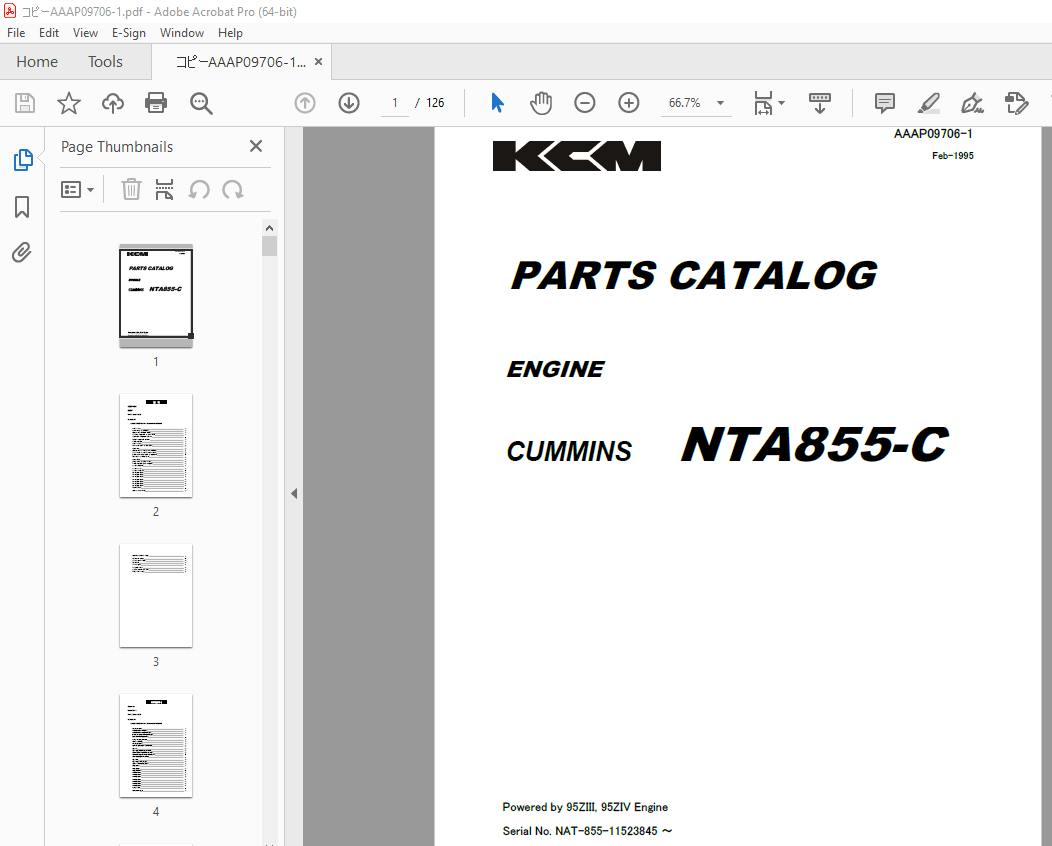
Task: Click the Highlighter tool icon
Action: 928,103
